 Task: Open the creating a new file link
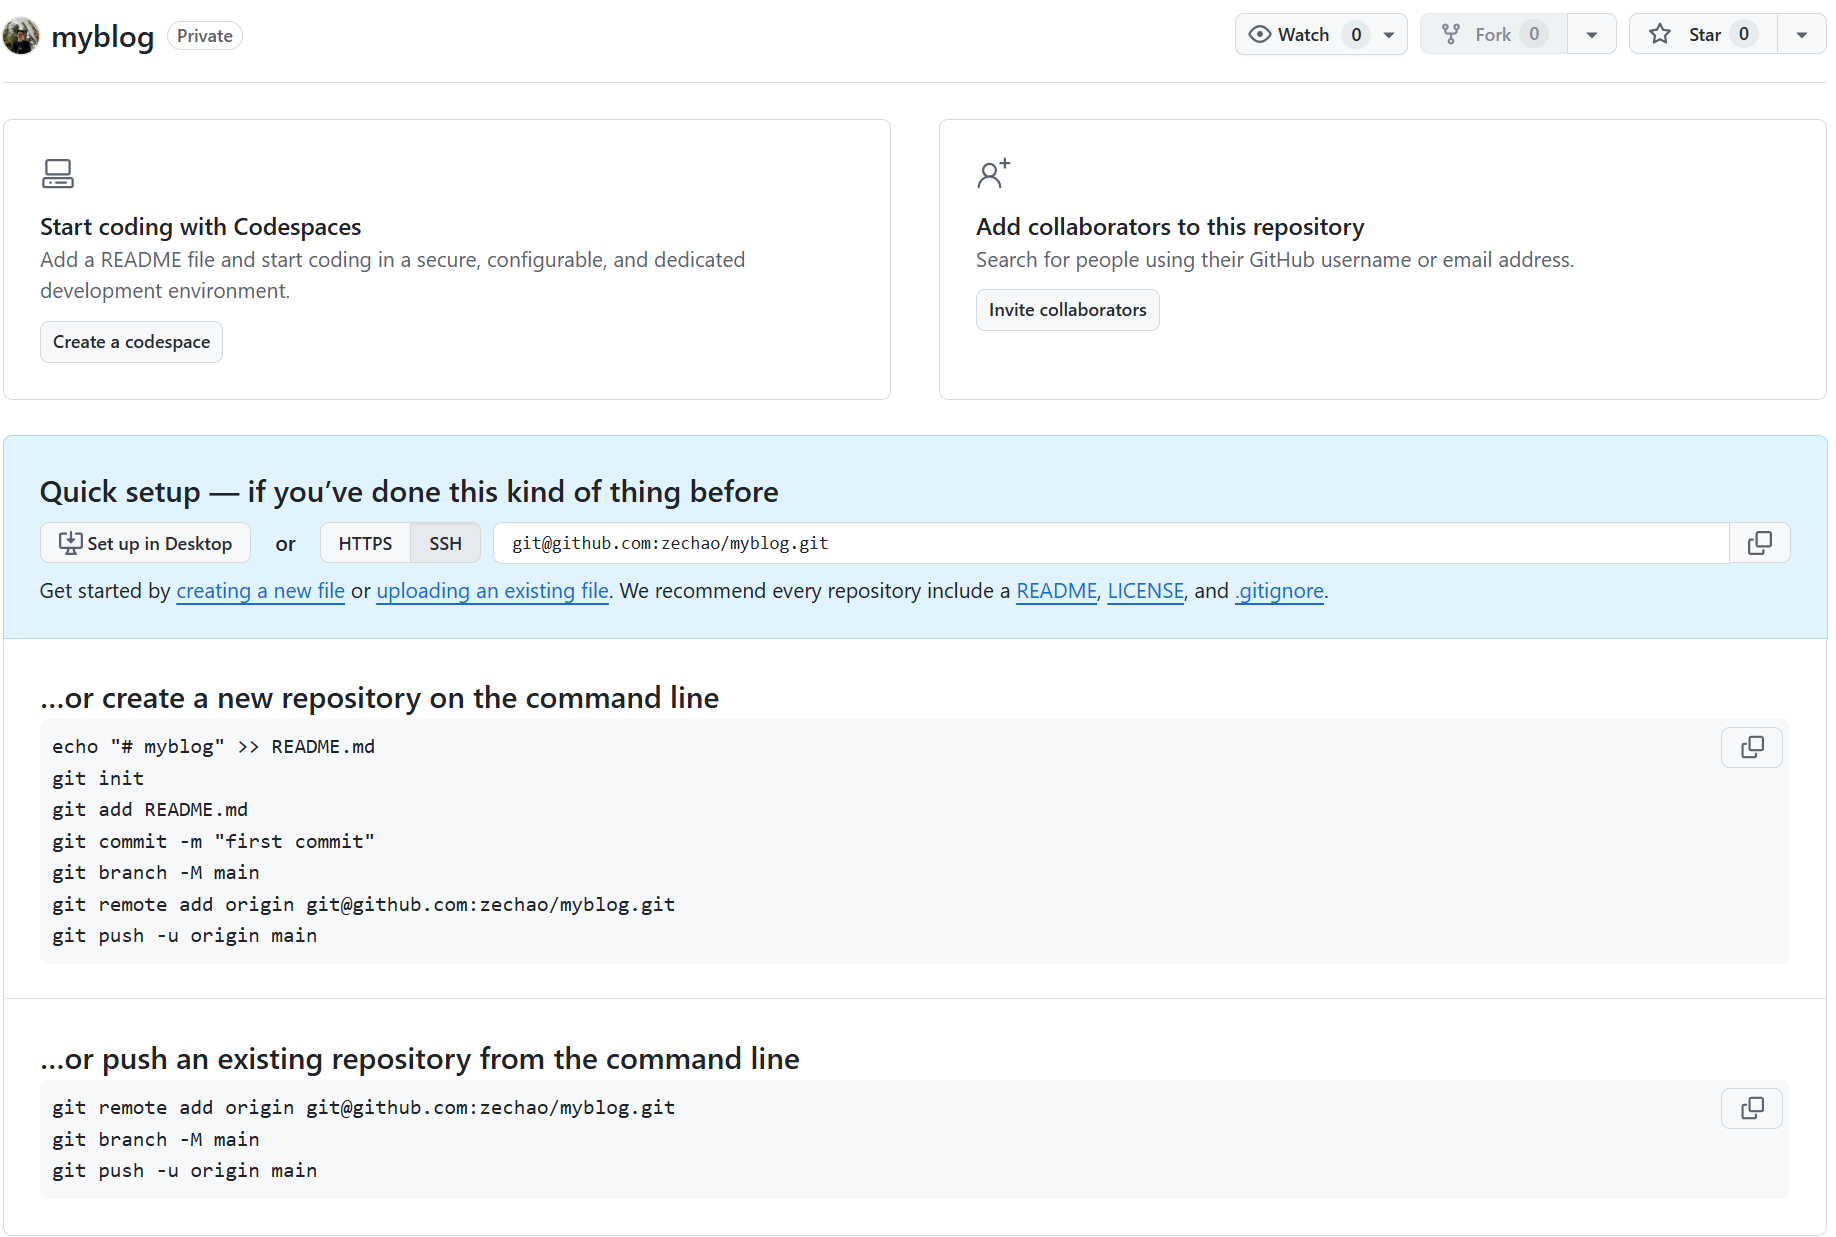(x=260, y=591)
